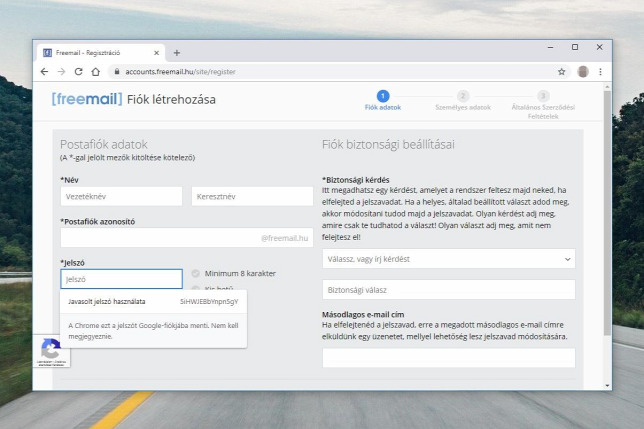Open the Válassz, vagy írj kérdést dropdown
Image resolution: width=644 pixels, height=429 pixels.
[x=448, y=259]
